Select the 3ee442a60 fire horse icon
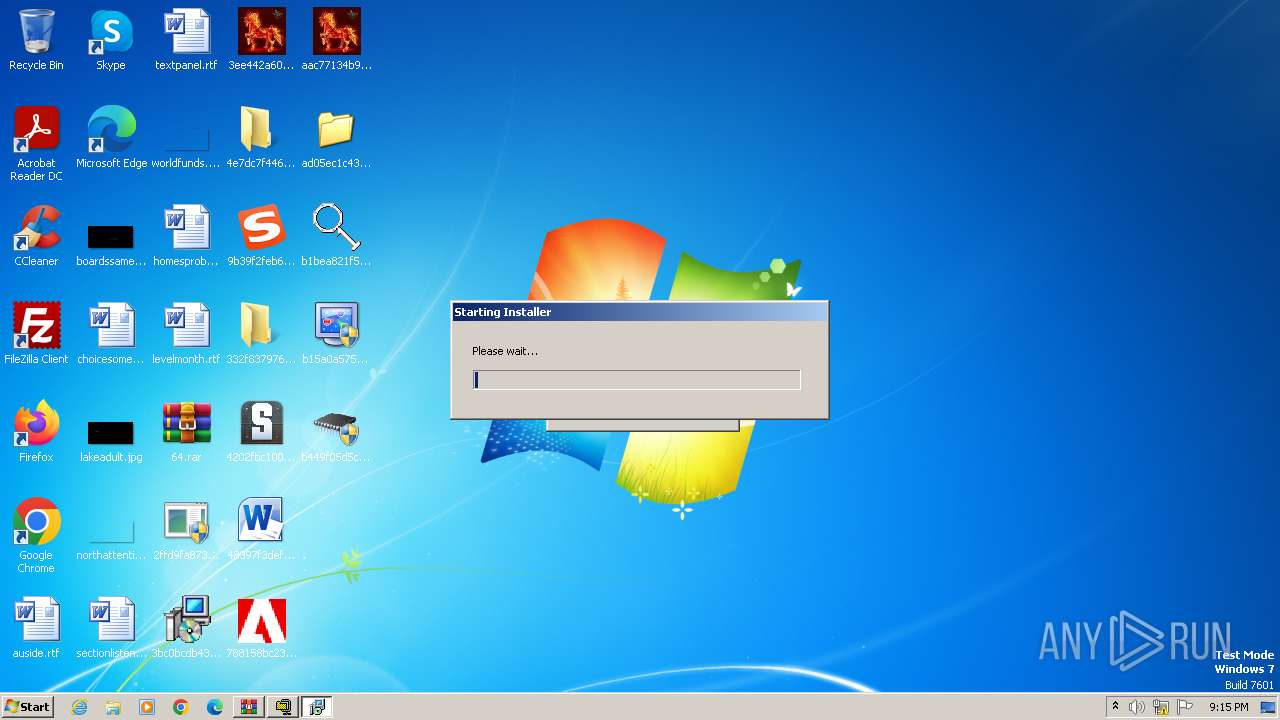 point(261,40)
